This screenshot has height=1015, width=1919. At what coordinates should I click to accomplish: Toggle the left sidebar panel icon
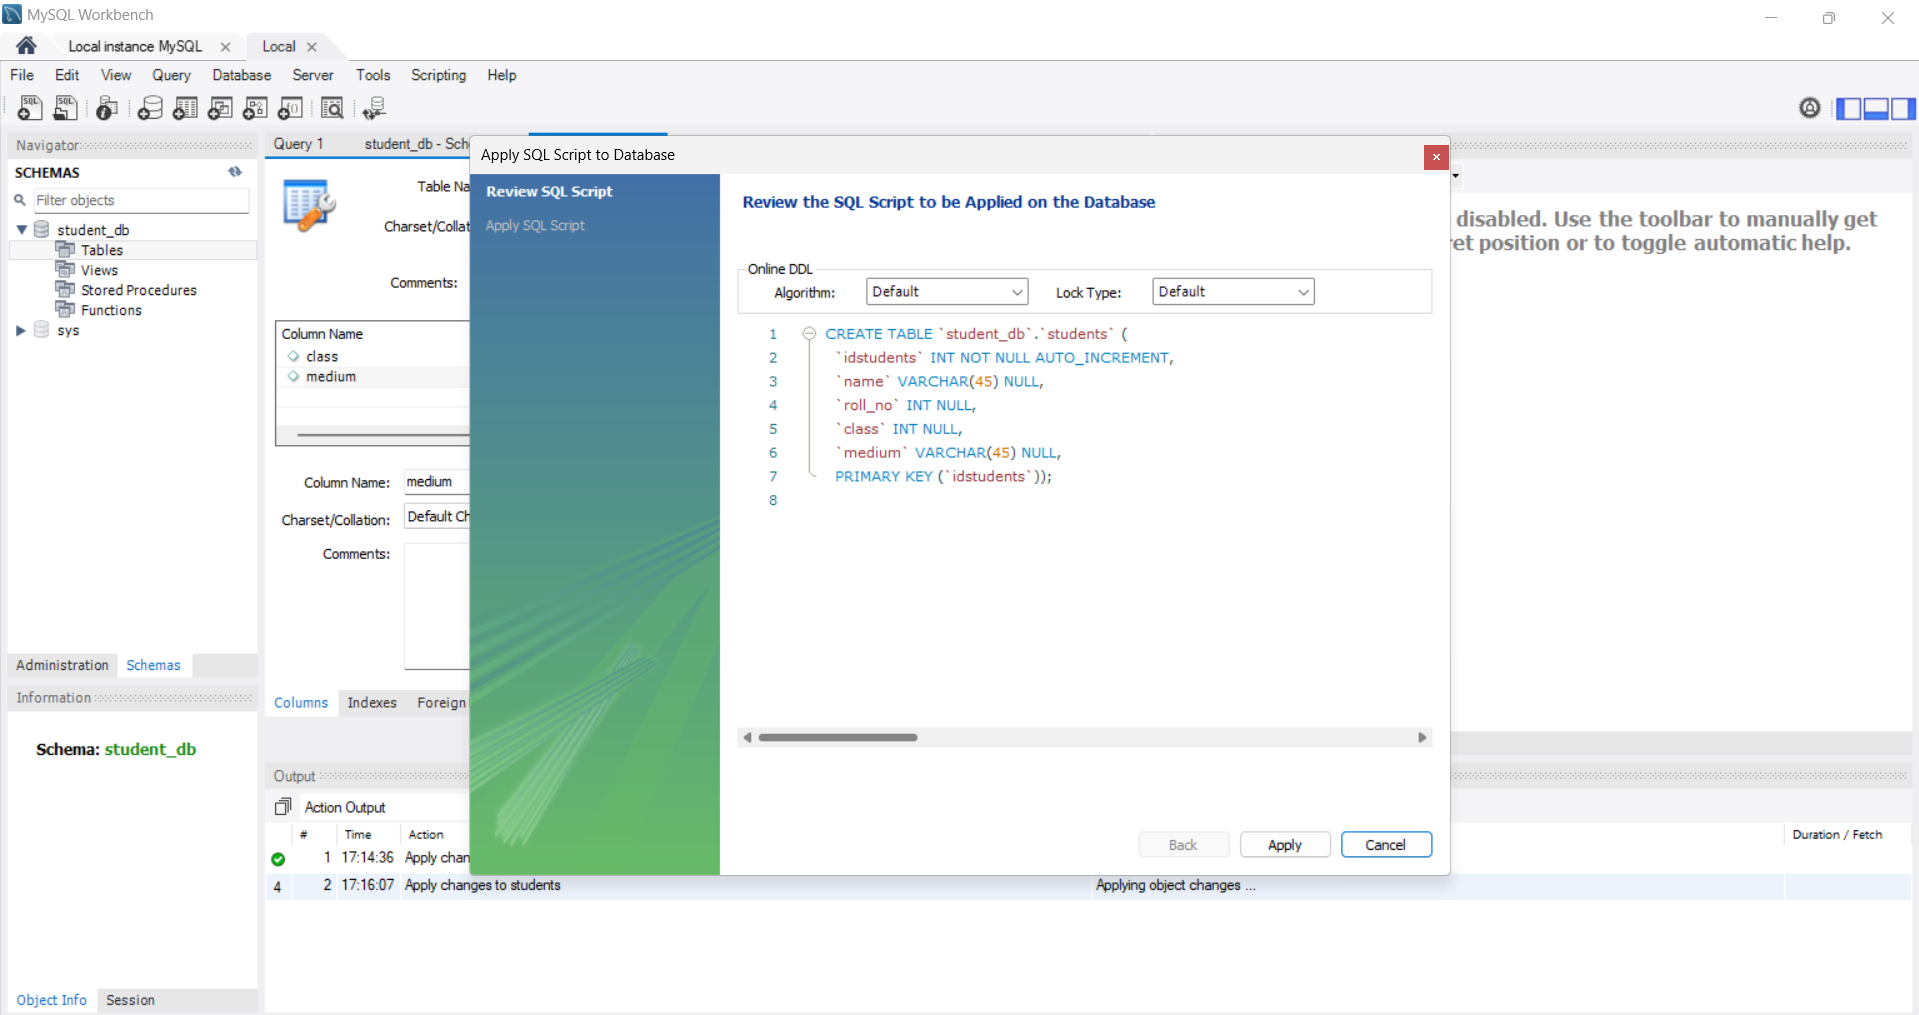pyautogui.click(x=1849, y=109)
